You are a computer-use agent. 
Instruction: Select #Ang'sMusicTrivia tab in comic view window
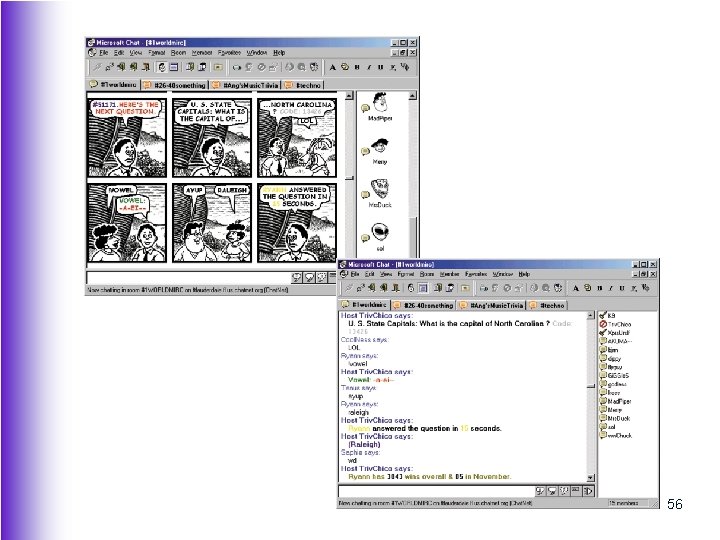click(246, 85)
